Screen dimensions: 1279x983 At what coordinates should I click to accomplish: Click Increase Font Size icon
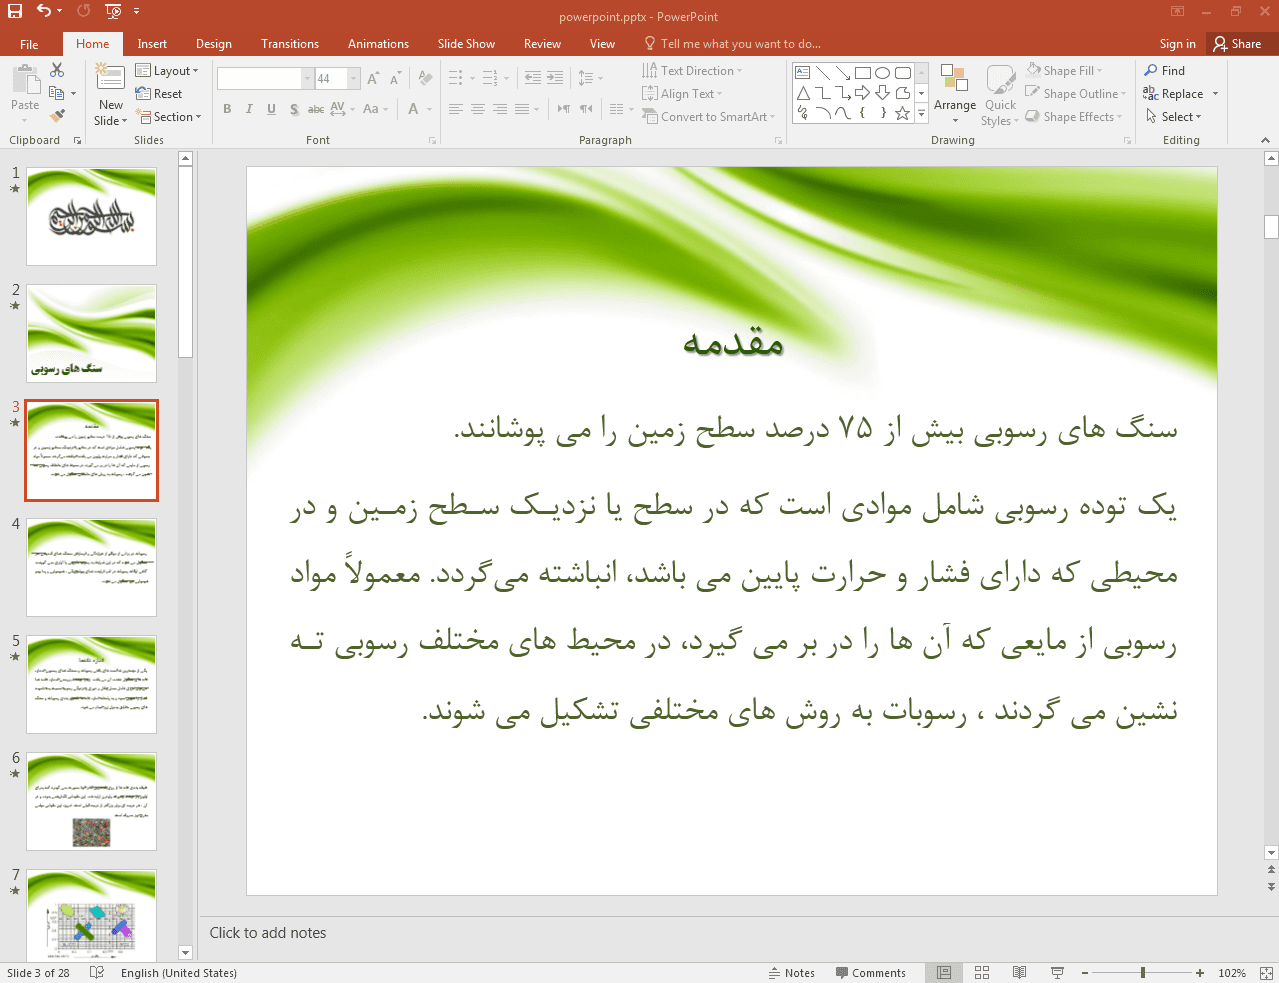click(373, 78)
